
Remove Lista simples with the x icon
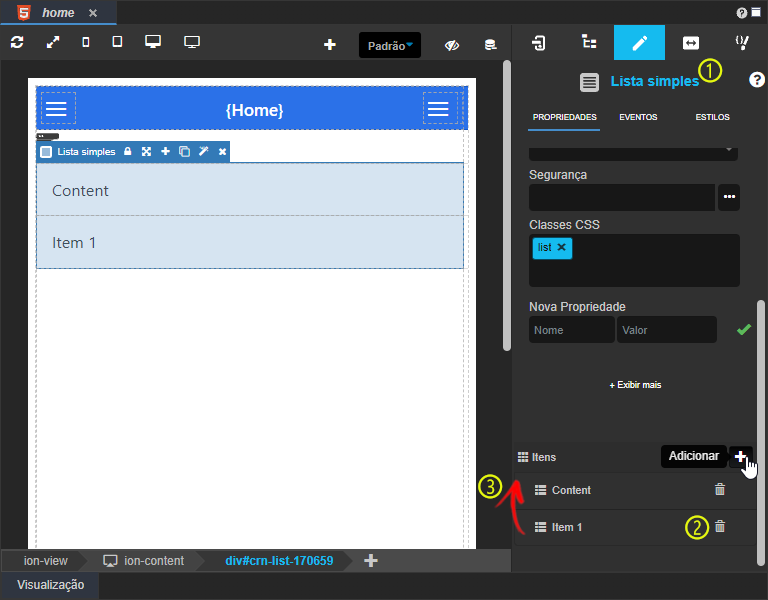(222, 152)
